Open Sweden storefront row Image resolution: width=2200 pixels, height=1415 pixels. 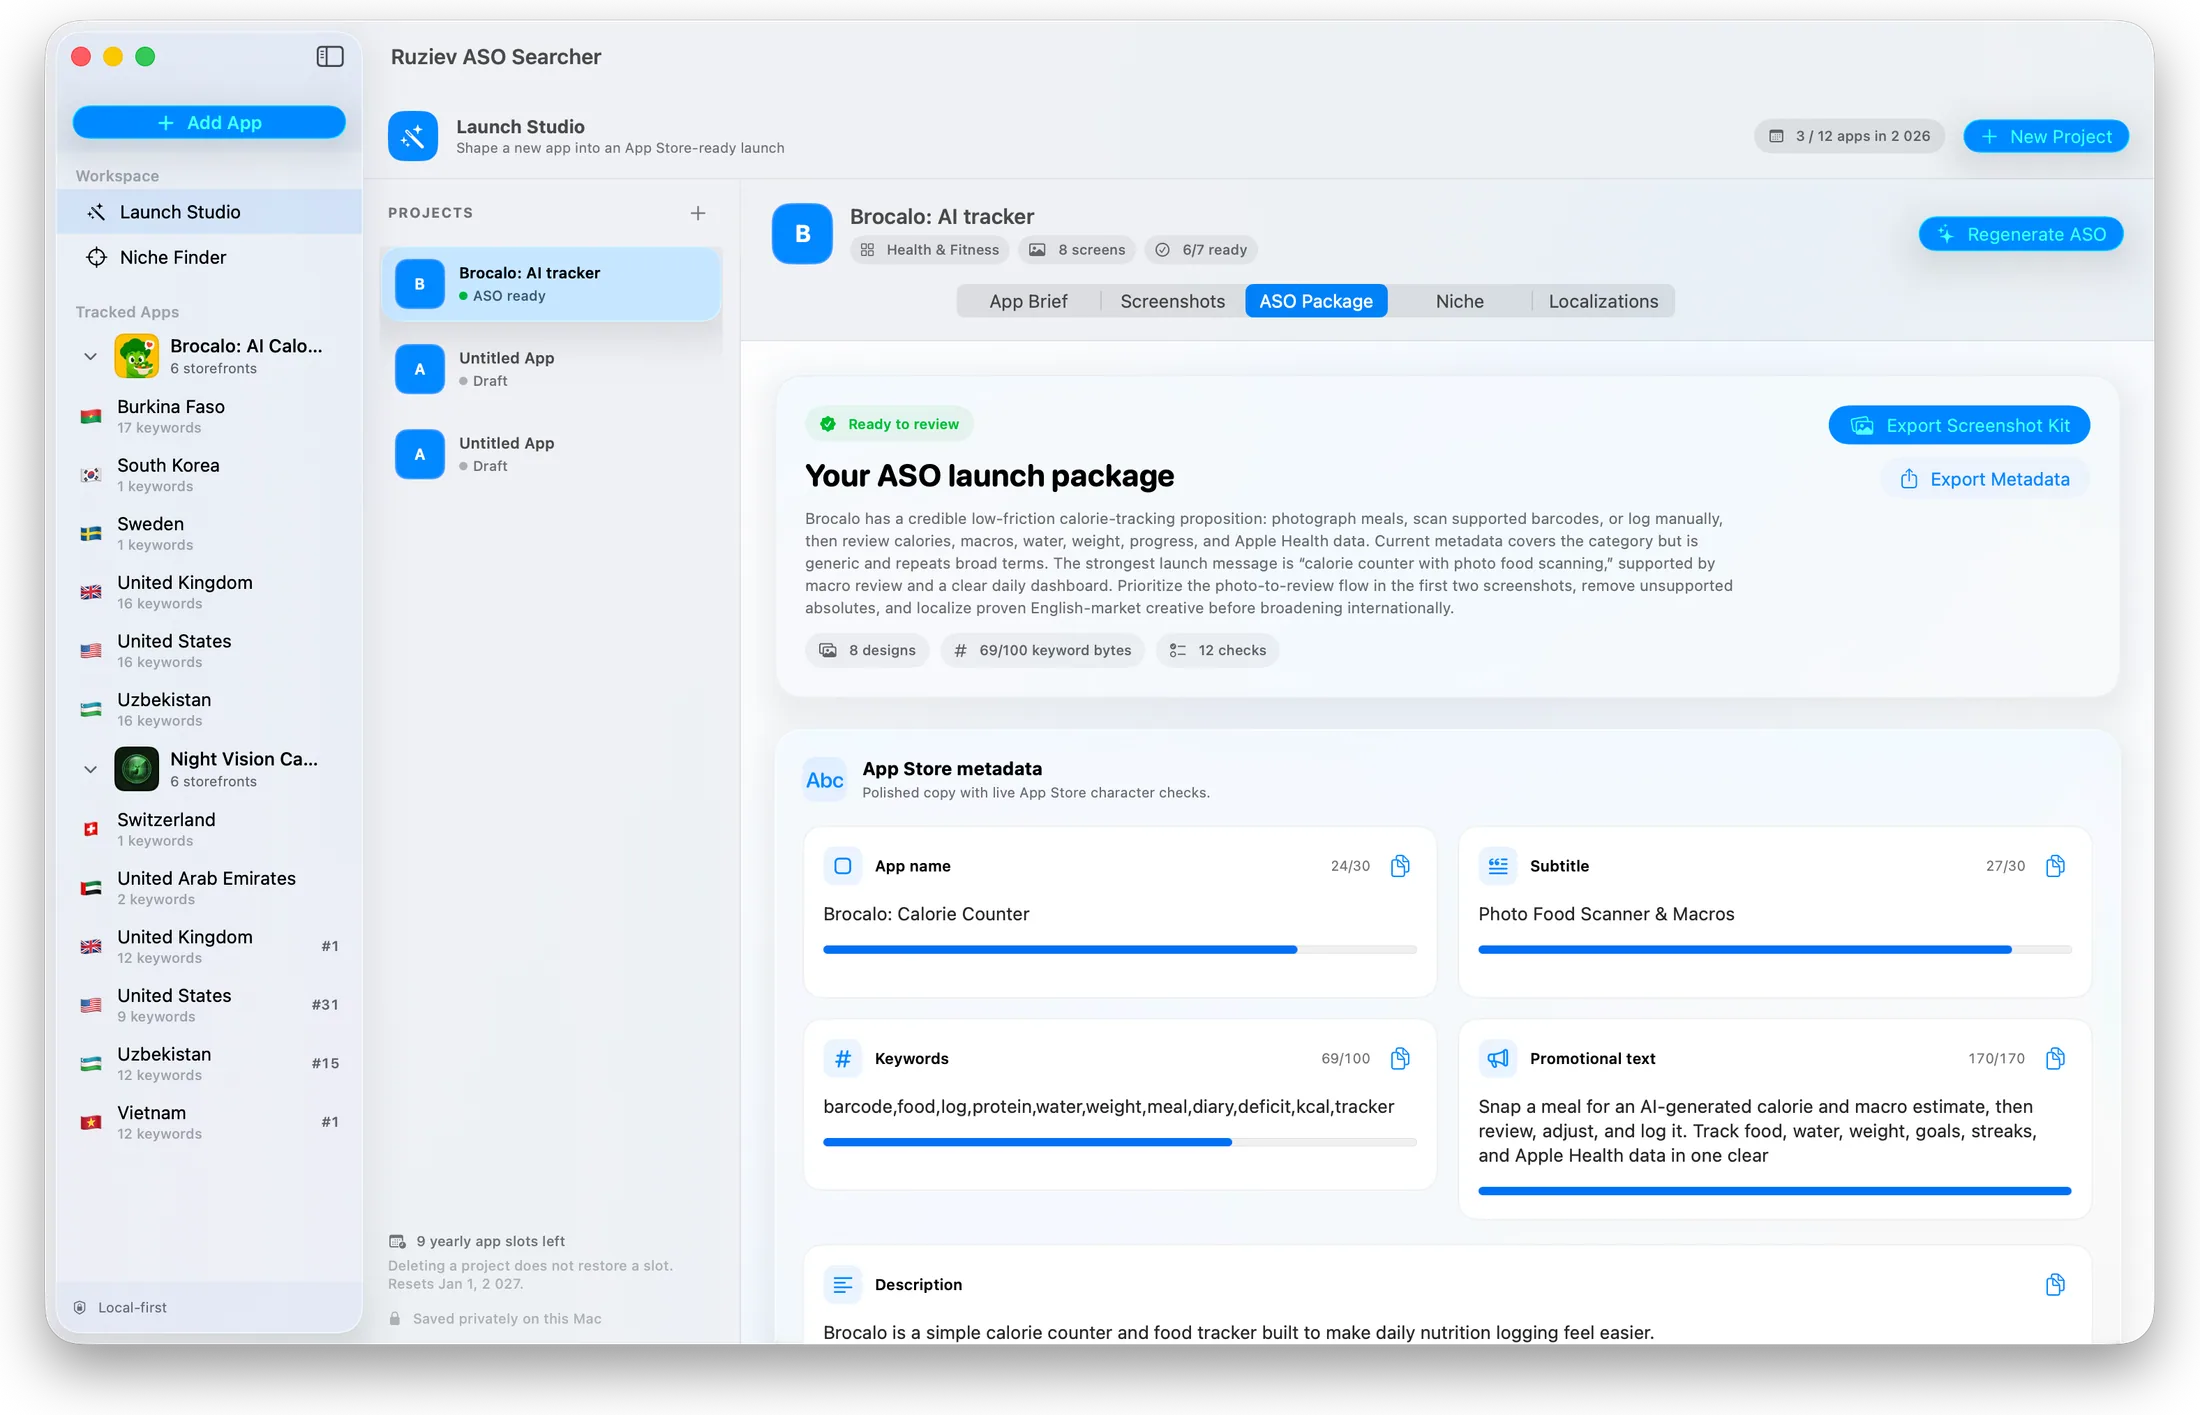pyautogui.click(x=209, y=533)
